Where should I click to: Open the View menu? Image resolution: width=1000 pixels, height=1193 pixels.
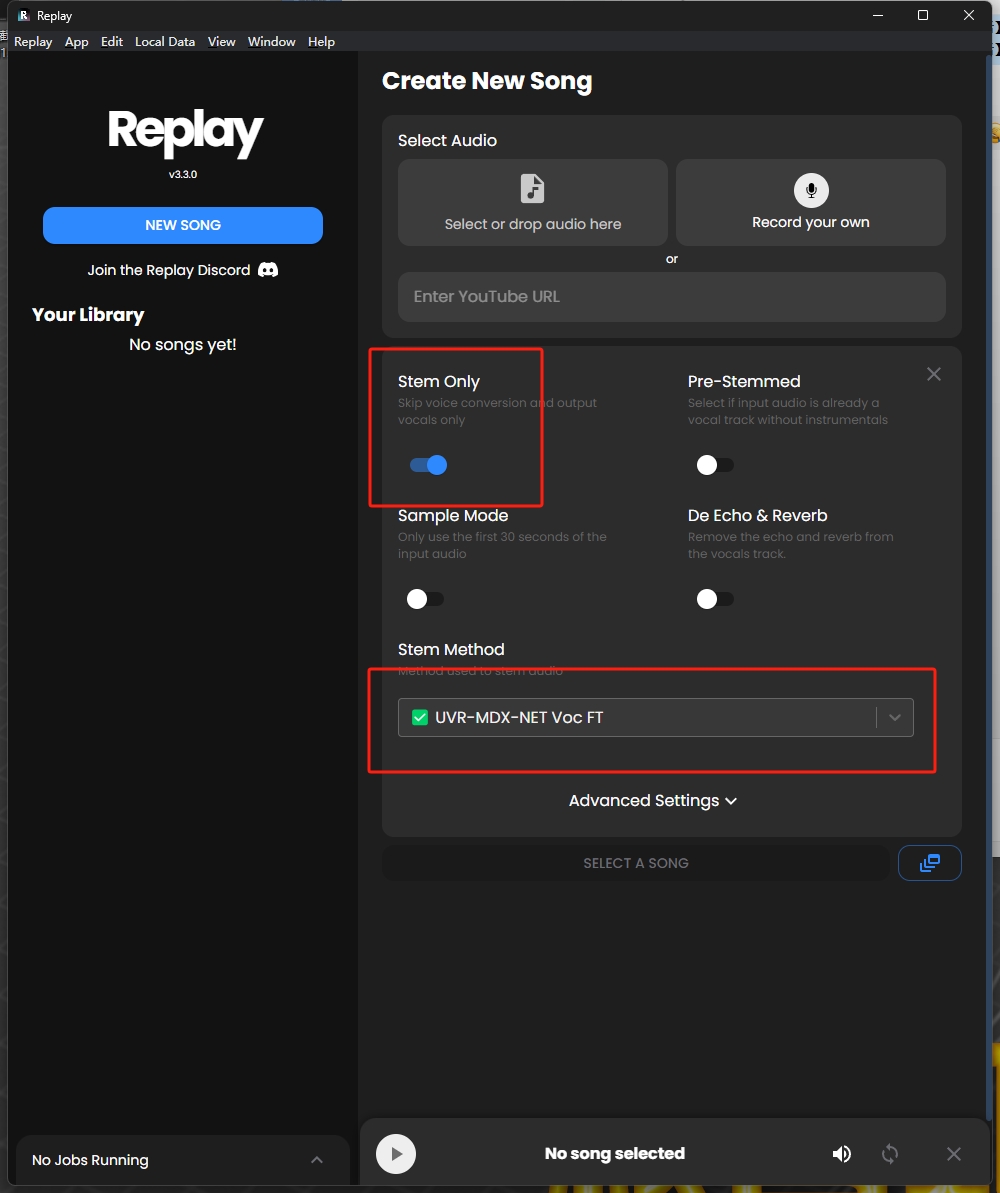tap(221, 42)
